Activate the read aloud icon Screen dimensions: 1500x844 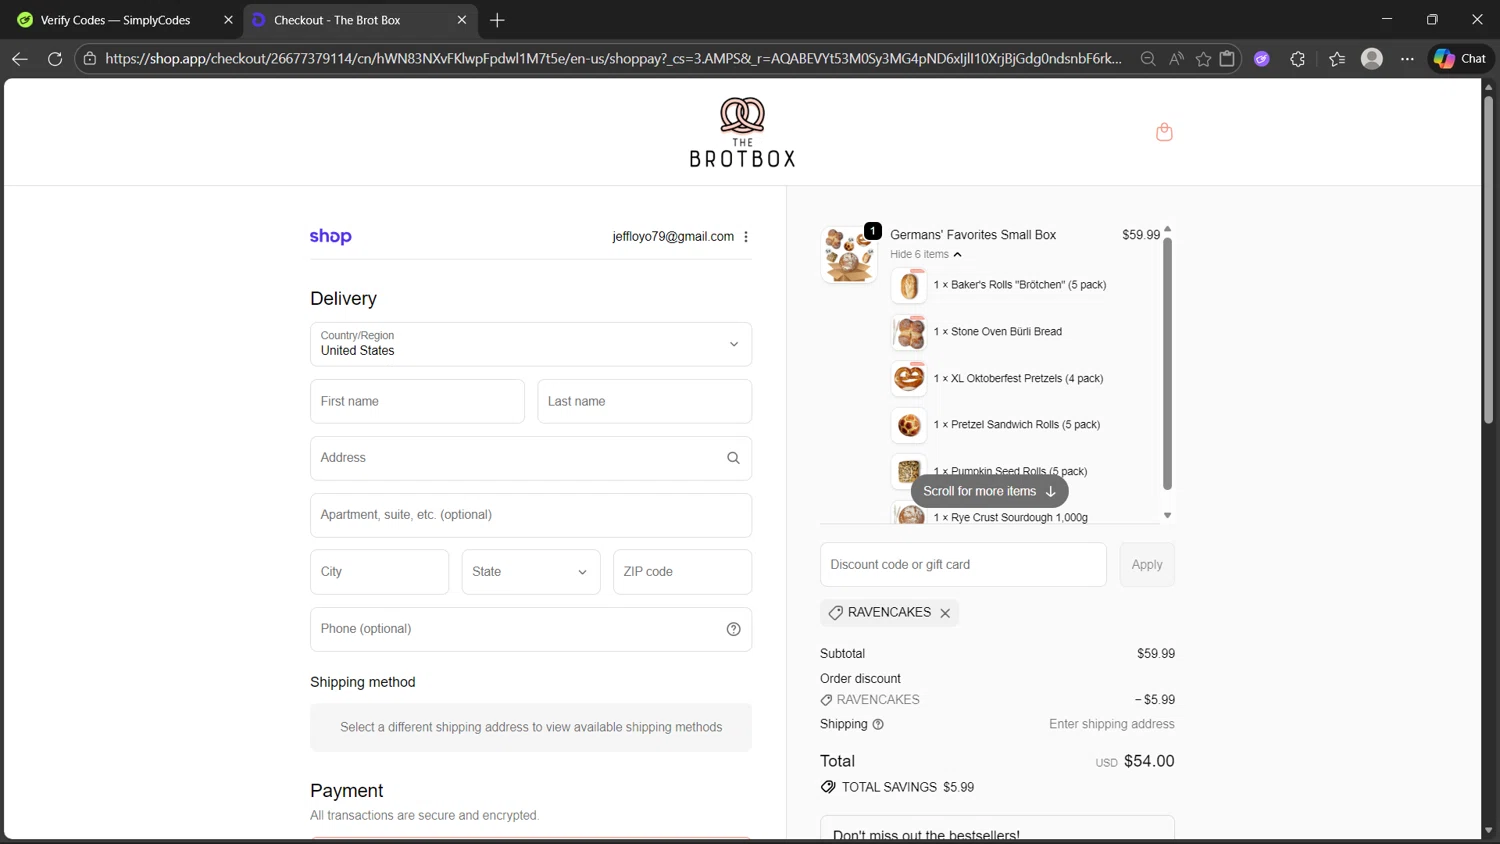[1176, 59]
